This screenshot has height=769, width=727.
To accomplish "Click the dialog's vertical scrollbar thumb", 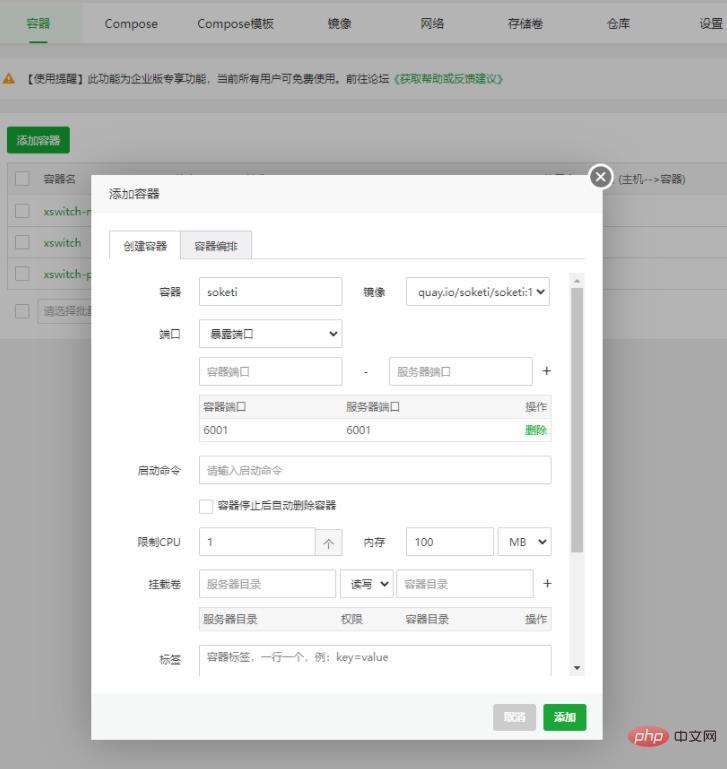I will pyautogui.click(x=577, y=420).
